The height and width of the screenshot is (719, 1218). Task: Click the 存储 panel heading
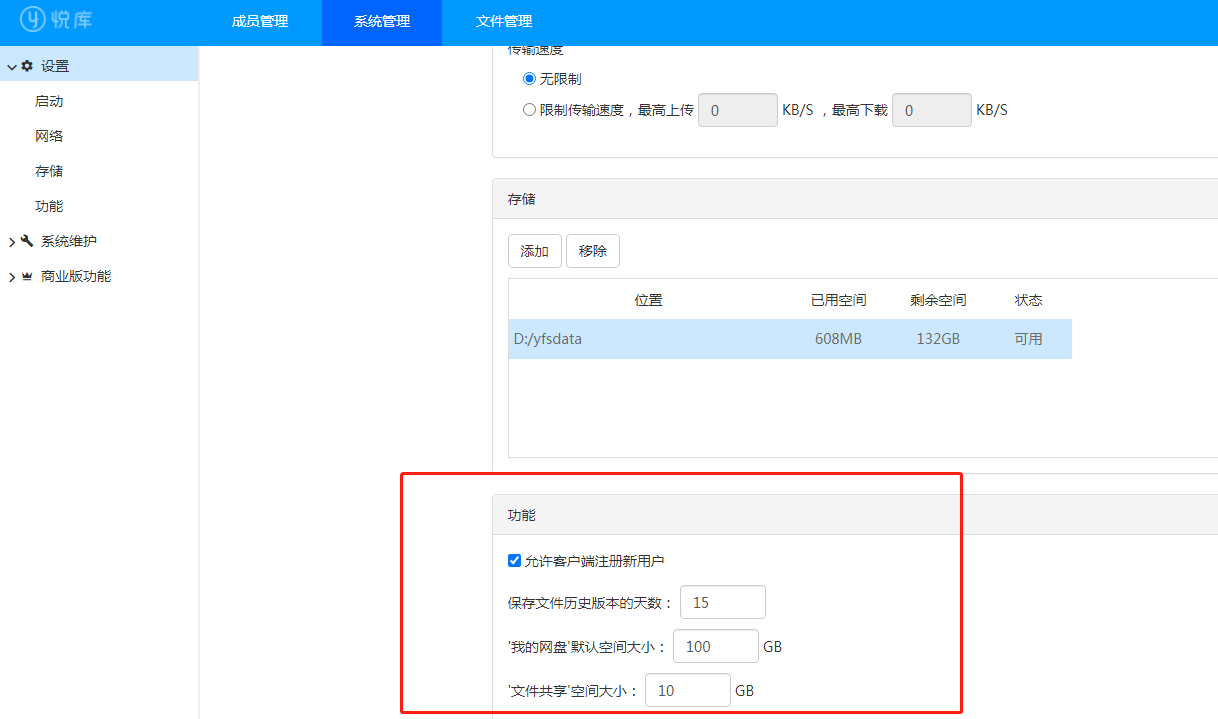[855, 199]
